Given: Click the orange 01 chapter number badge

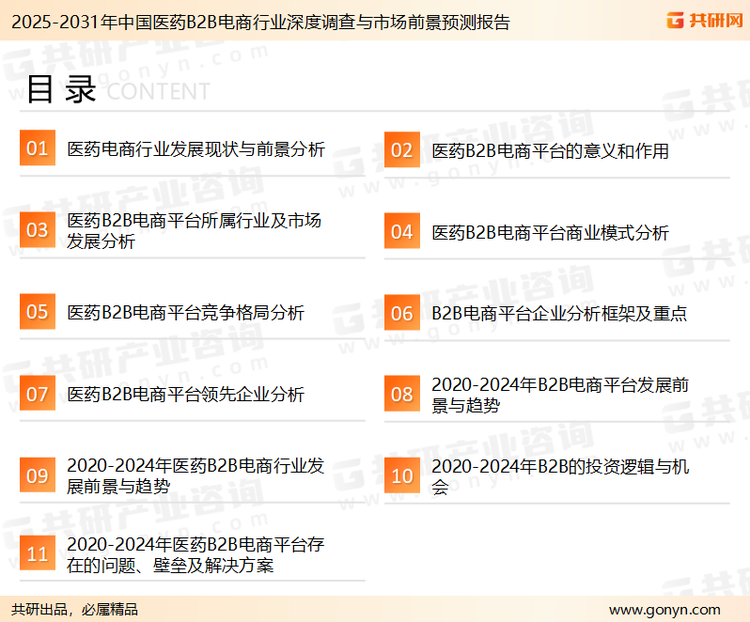Looking at the screenshot, I should [x=37, y=148].
